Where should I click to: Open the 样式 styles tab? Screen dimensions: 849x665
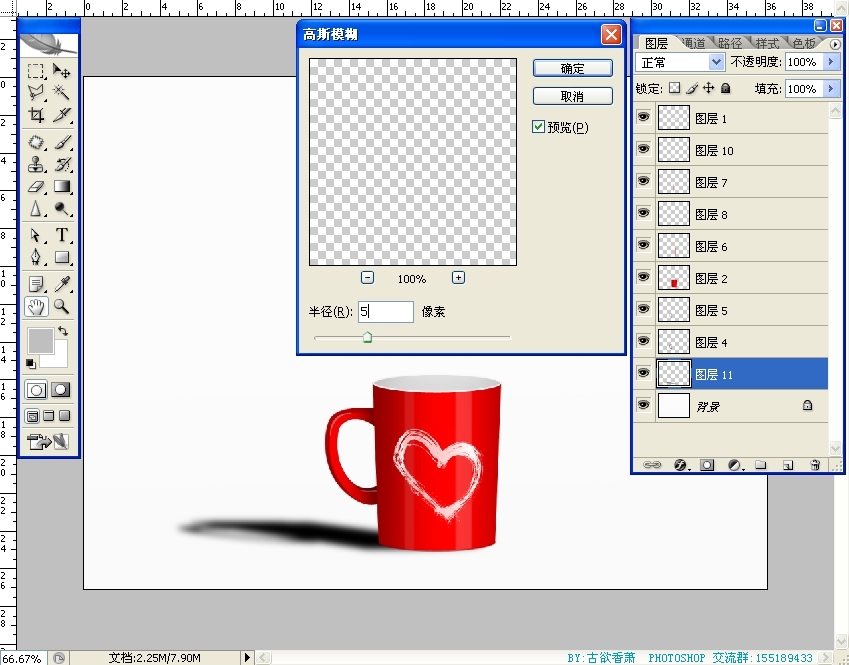tap(767, 43)
